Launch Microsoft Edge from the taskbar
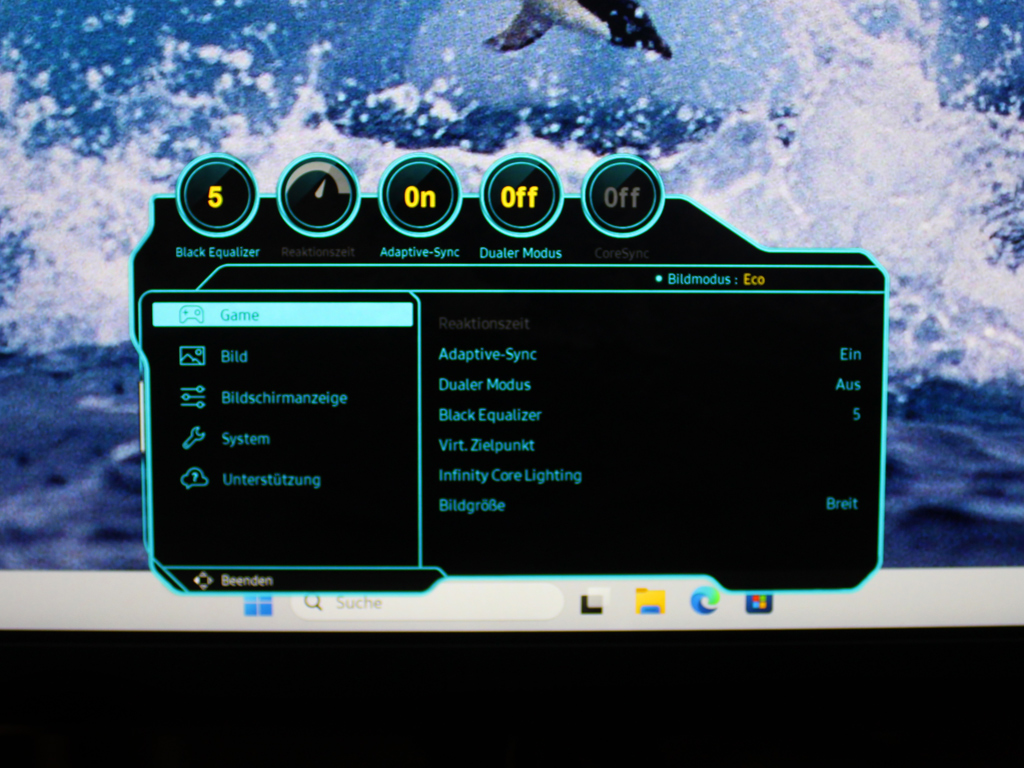The width and height of the screenshot is (1024, 768). [705, 601]
